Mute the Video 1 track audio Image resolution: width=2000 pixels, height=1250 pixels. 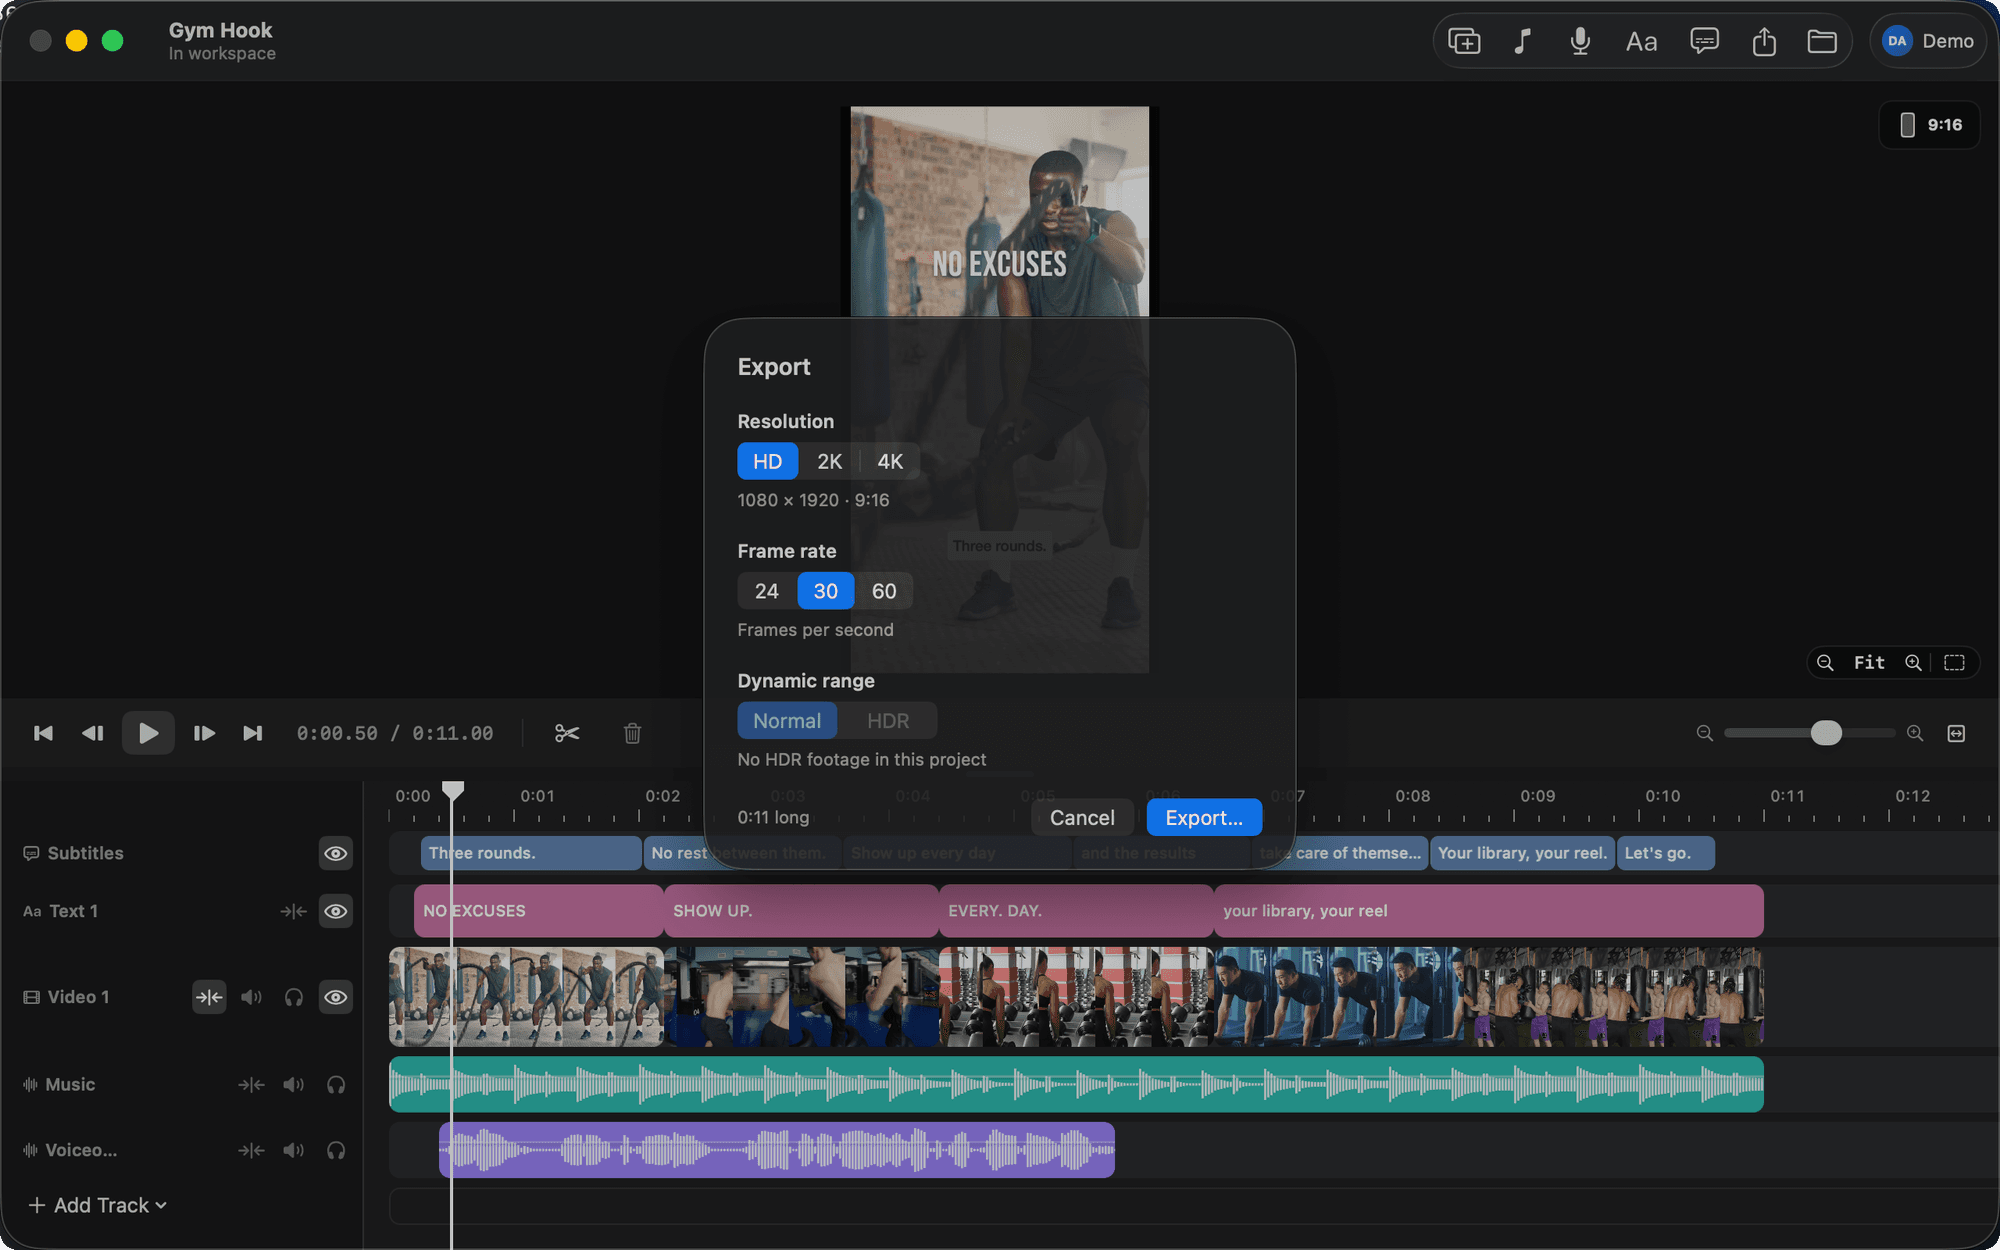click(x=251, y=997)
